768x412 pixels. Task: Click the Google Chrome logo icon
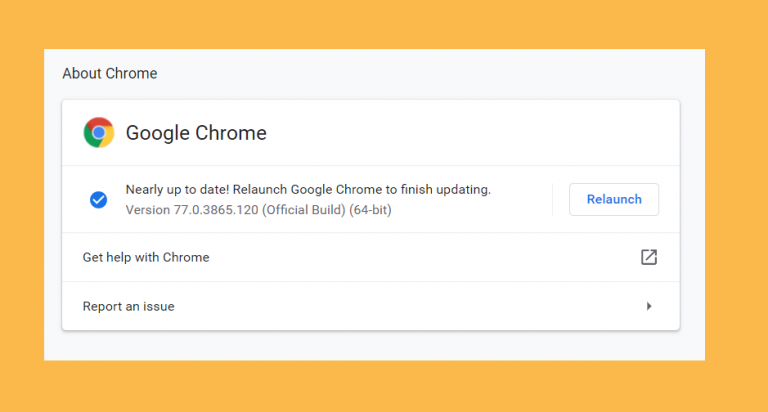tap(98, 132)
